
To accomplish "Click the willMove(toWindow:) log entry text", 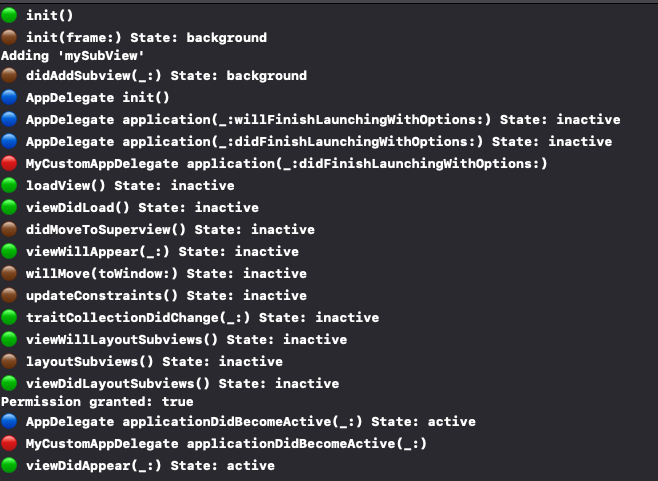I will pyautogui.click(x=166, y=274).
